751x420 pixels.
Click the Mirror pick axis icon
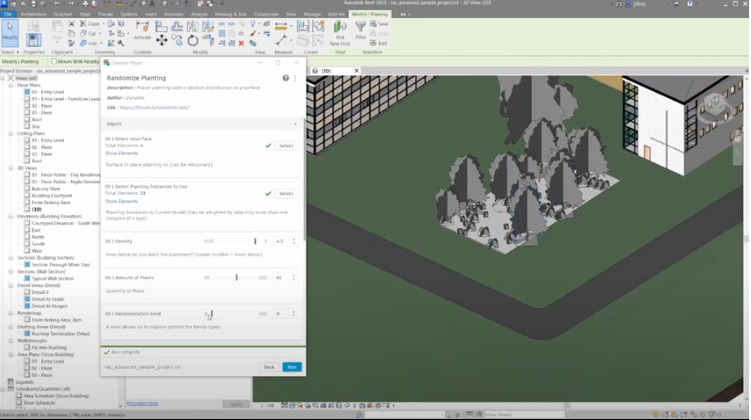click(193, 26)
